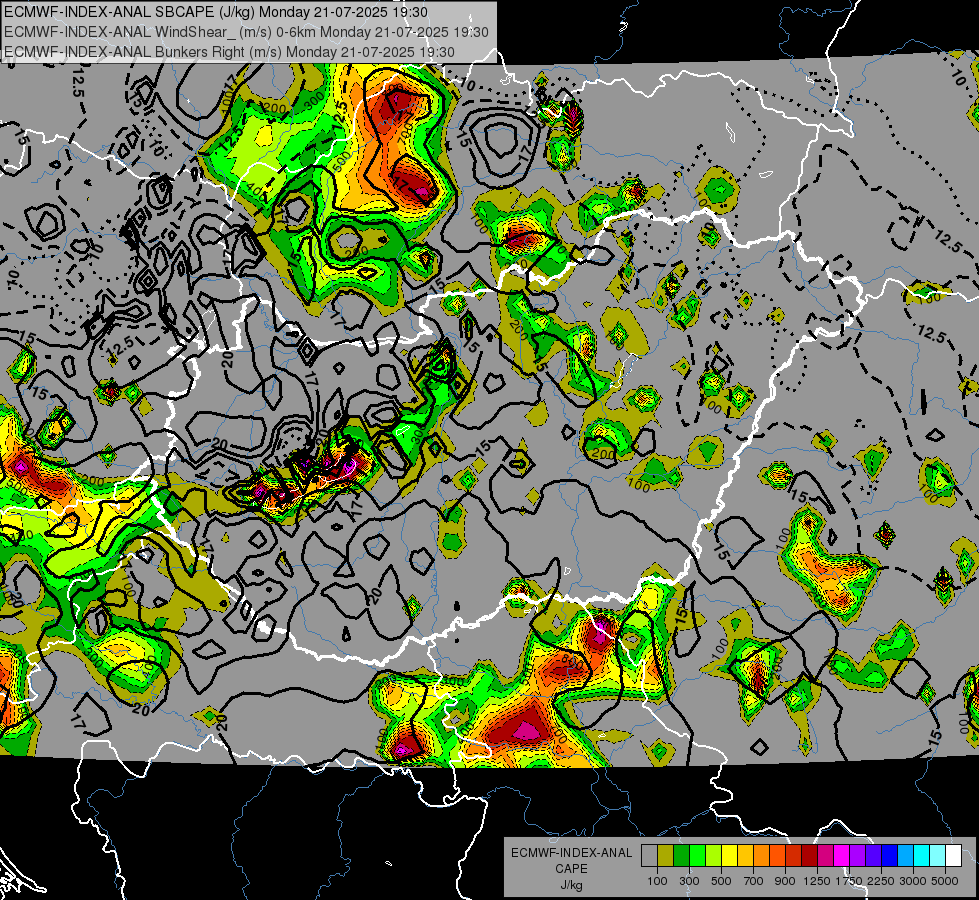The image size is (979, 900).
Task: Pick the gray swatch in the CAPE legend
Action: pos(649,855)
